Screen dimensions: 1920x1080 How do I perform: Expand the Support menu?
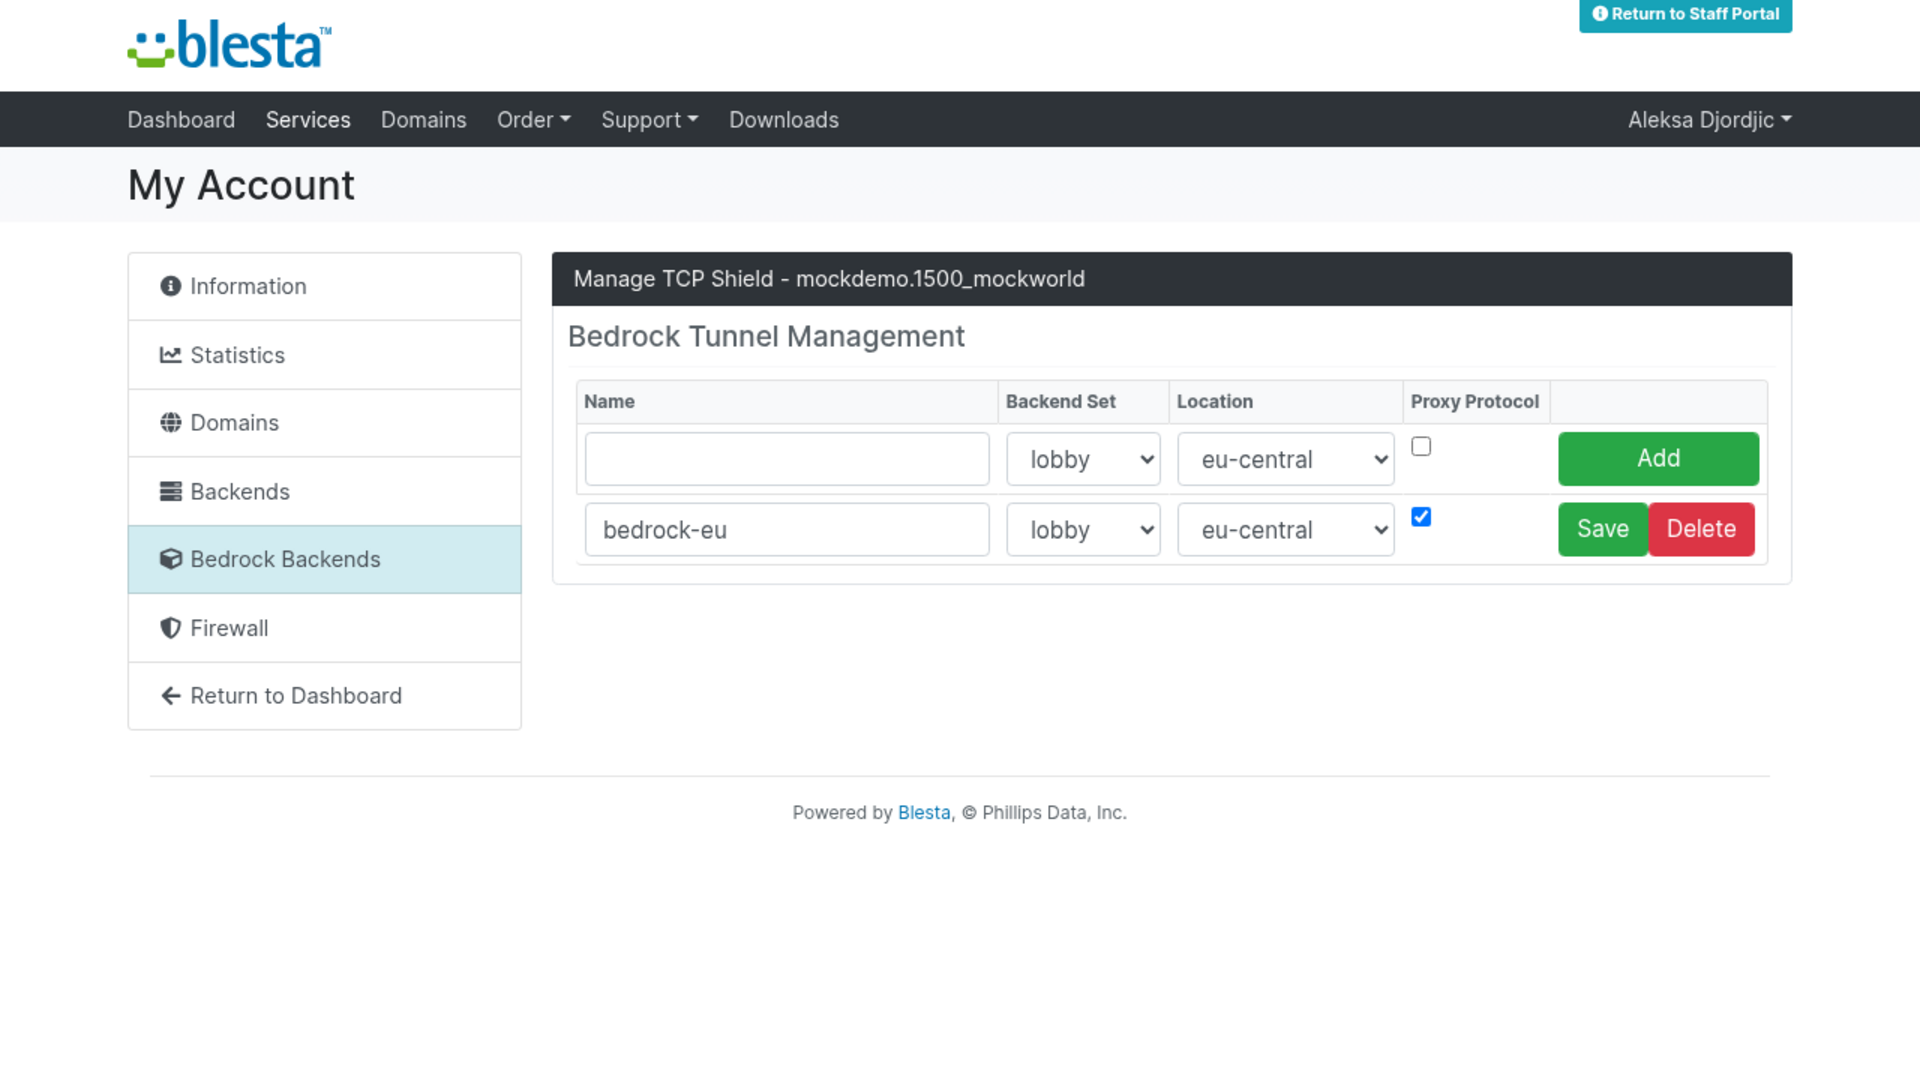650,120
